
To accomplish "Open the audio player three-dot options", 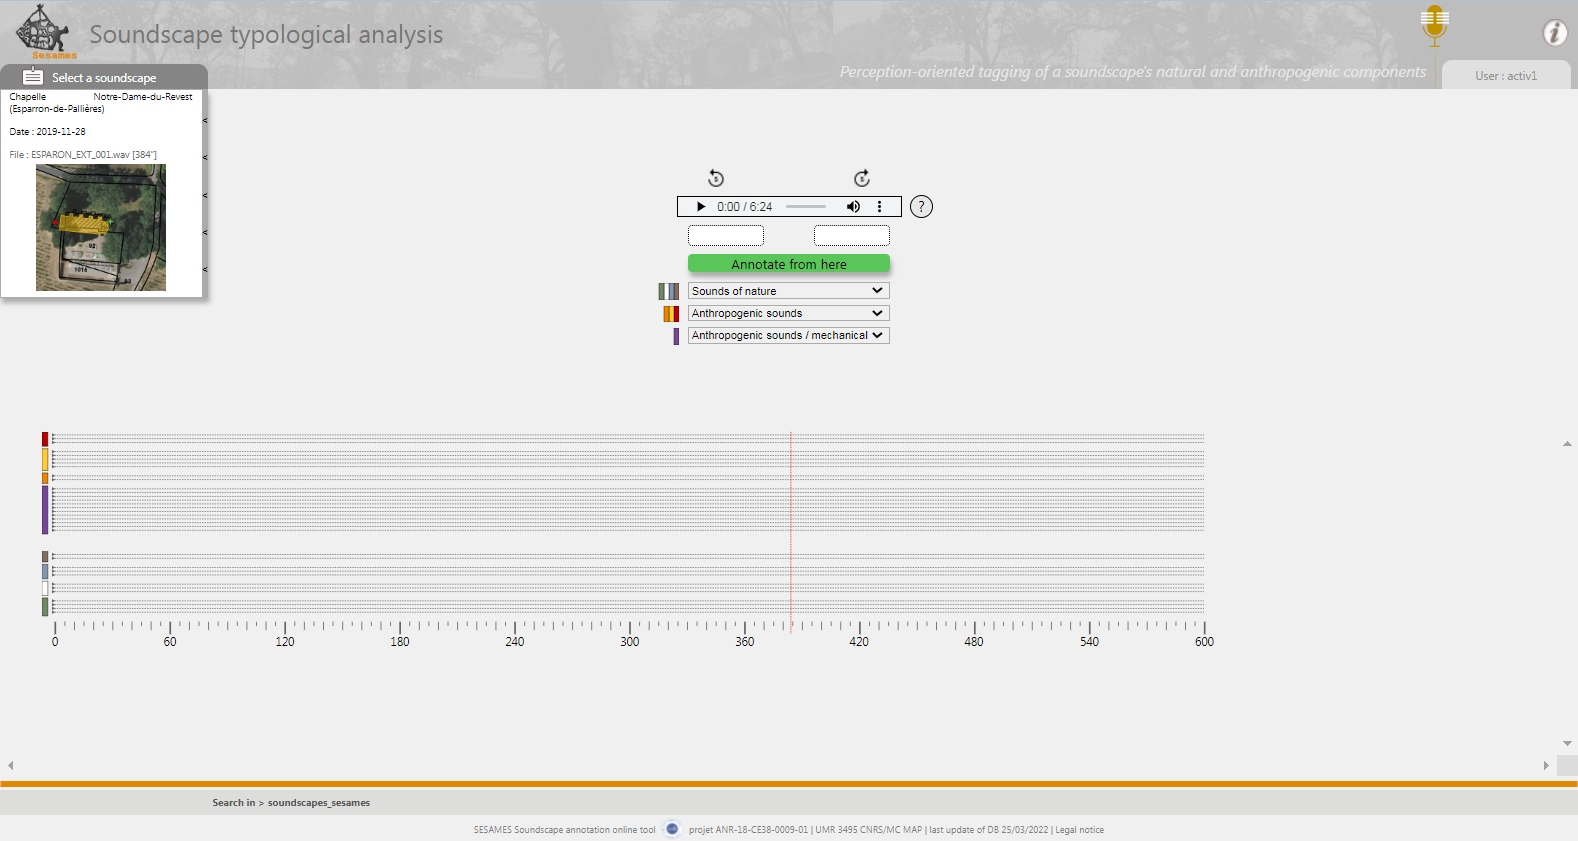I will pos(880,207).
